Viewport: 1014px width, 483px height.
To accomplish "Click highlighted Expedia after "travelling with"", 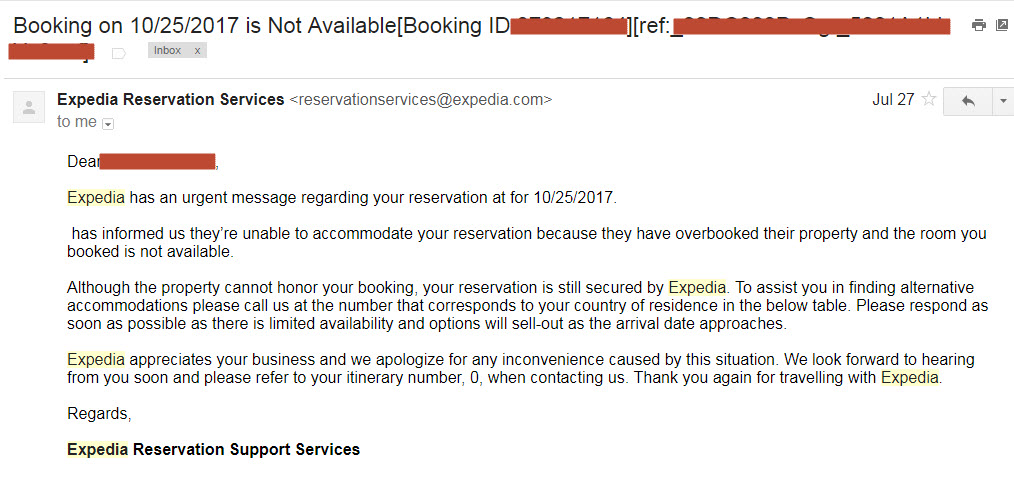I will point(909,377).
